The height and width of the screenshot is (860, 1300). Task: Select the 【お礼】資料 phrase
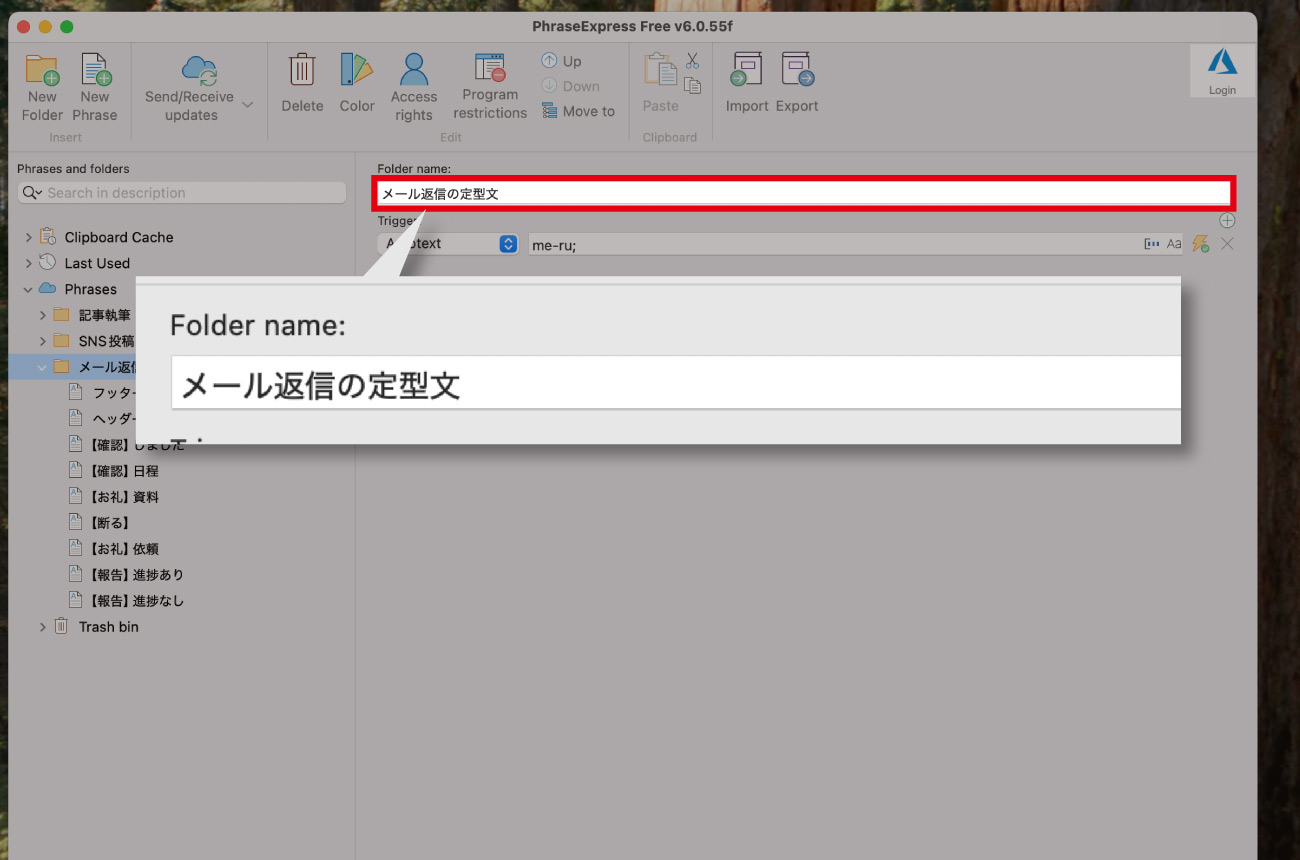(125, 497)
